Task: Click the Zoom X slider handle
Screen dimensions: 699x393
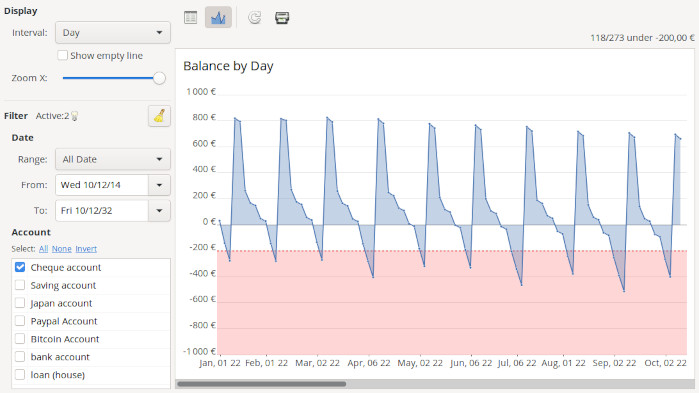Action: click(159, 78)
